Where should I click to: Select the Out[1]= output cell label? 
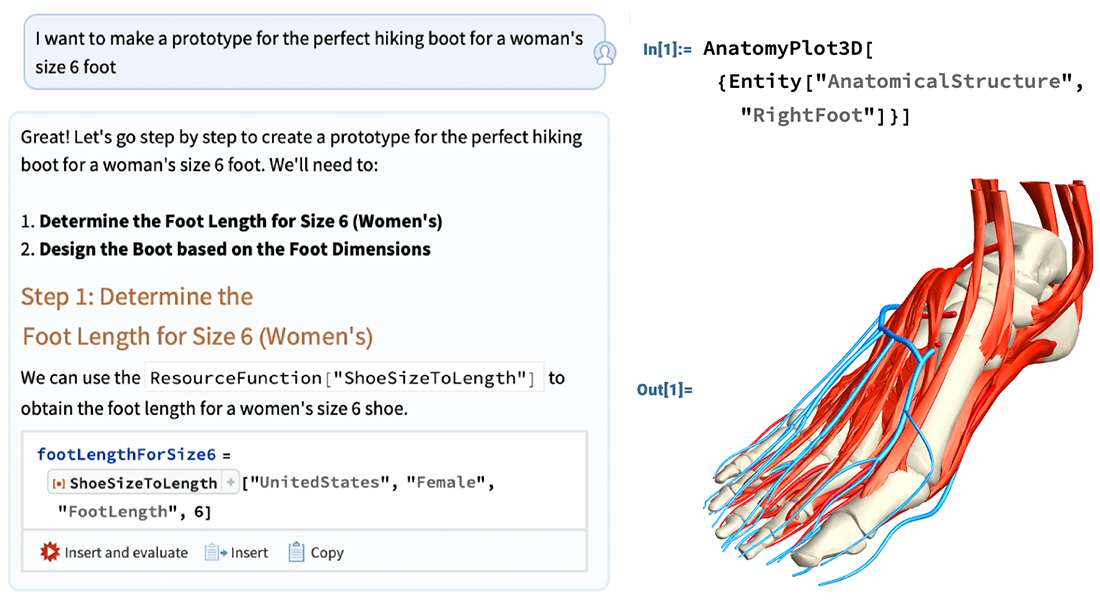[664, 389]
